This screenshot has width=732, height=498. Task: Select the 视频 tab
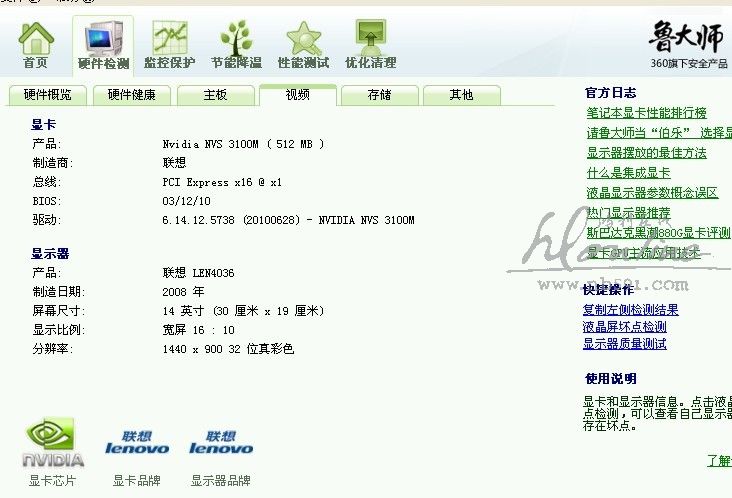point(298,95)
